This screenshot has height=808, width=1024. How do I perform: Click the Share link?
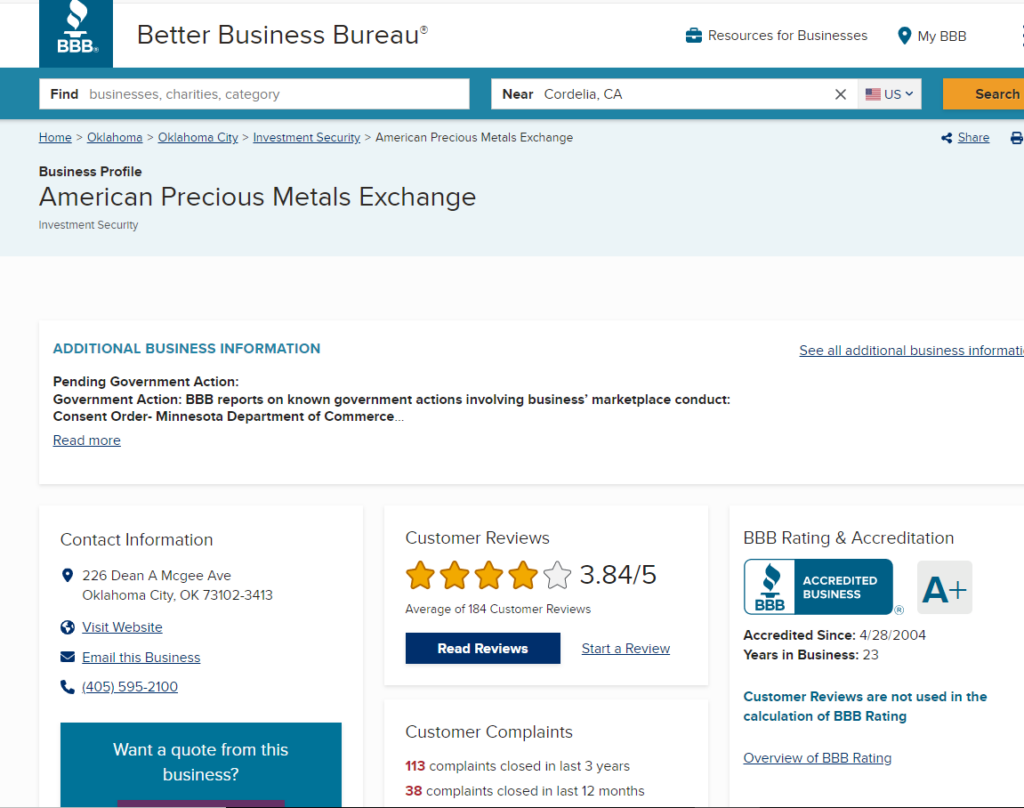coord(973,137)
